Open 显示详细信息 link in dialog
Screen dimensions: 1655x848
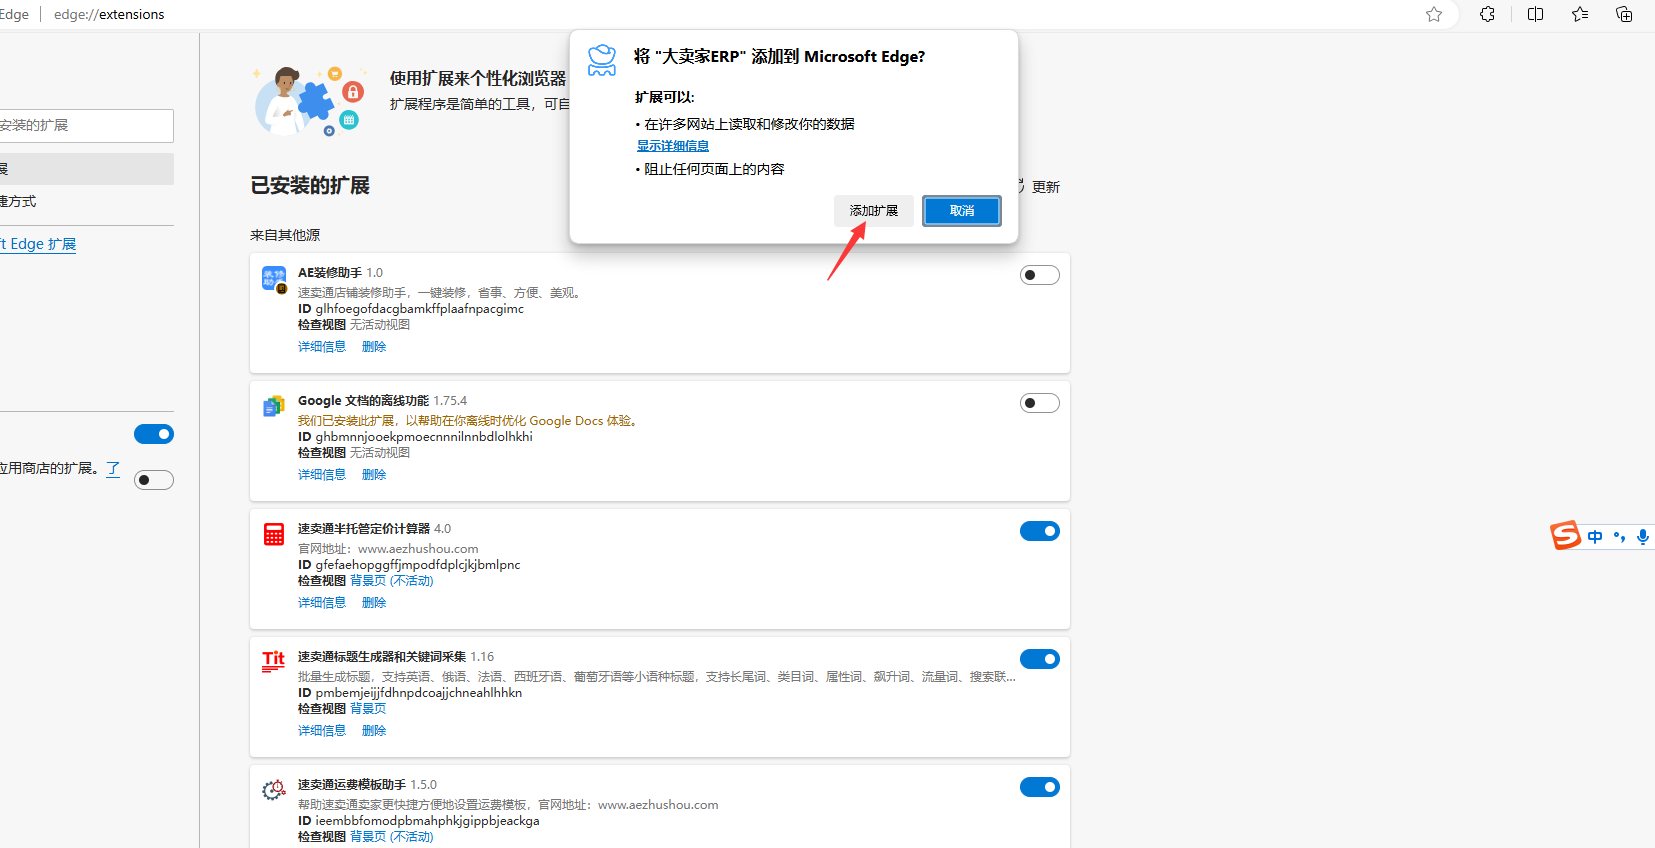pos(673,146)
